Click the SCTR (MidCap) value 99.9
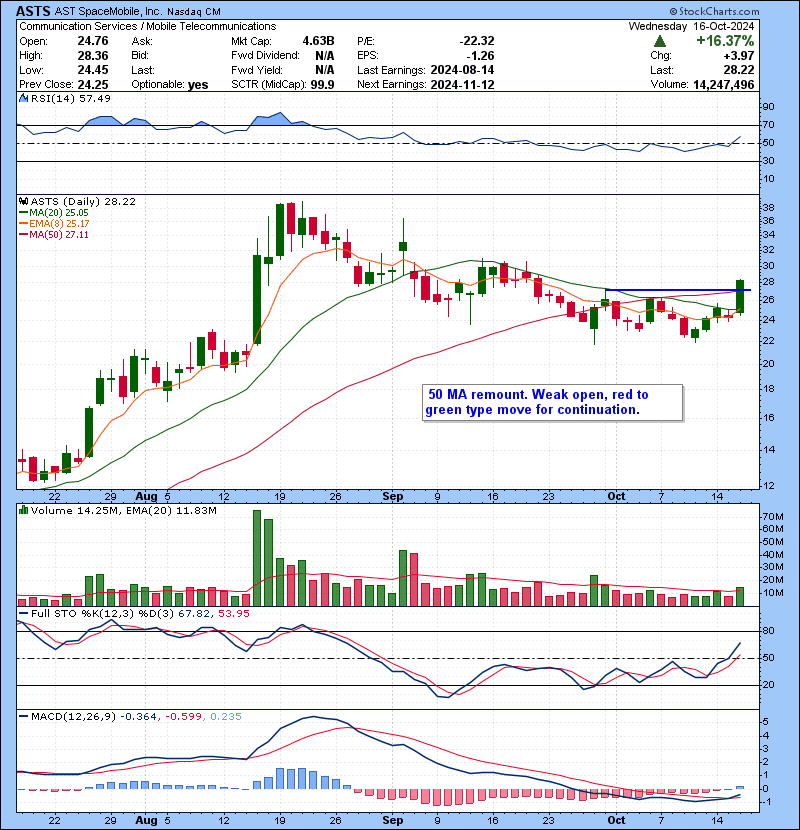The width and height of the screenshot is (800, 830). tap(322, 85)
